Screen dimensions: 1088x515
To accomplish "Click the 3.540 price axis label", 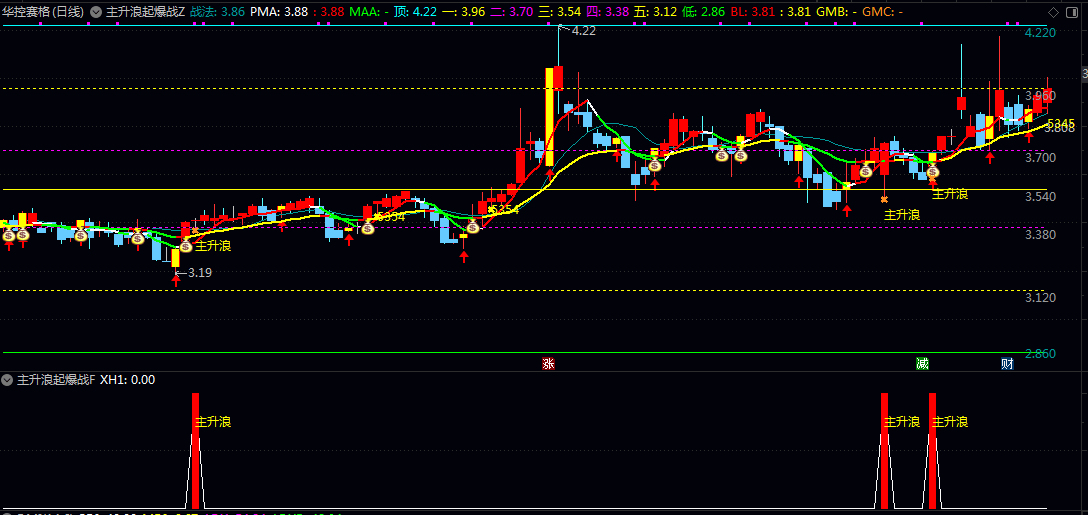I will tap(1040, 196).
